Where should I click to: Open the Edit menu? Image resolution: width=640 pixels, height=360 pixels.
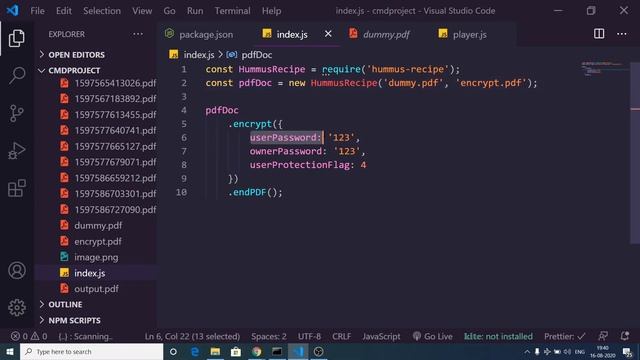tap(64, 11)
